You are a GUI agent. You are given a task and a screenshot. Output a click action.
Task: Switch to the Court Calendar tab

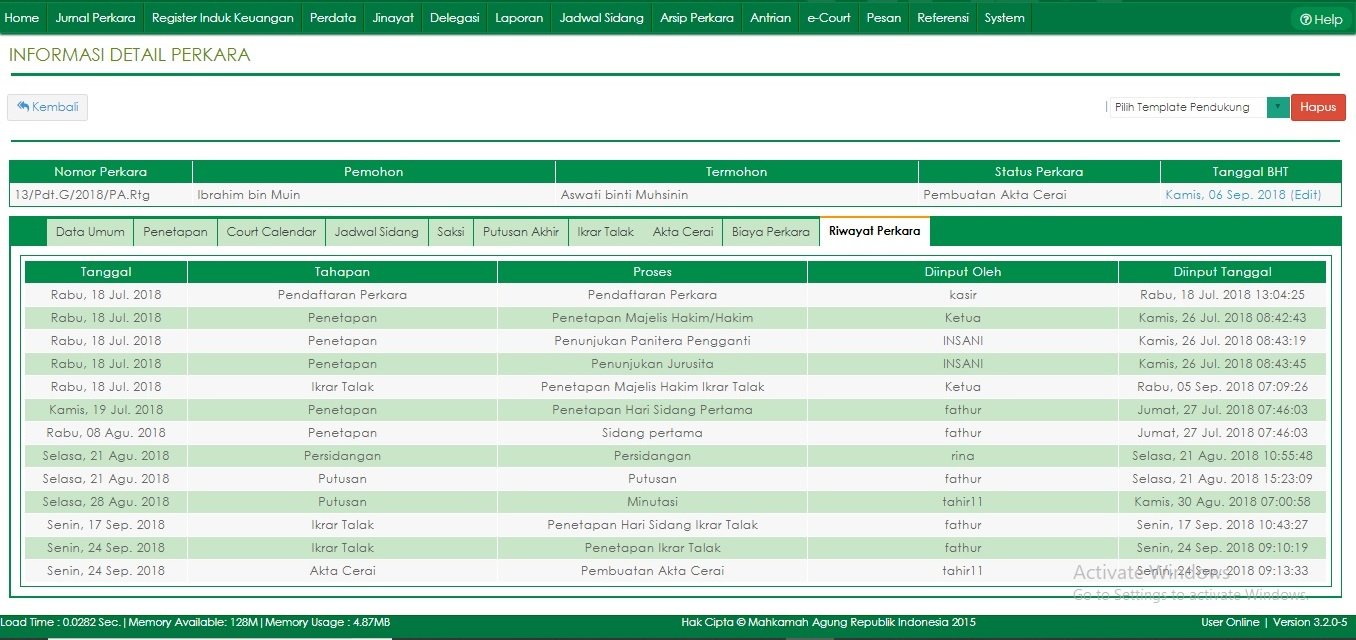[271, 232]
